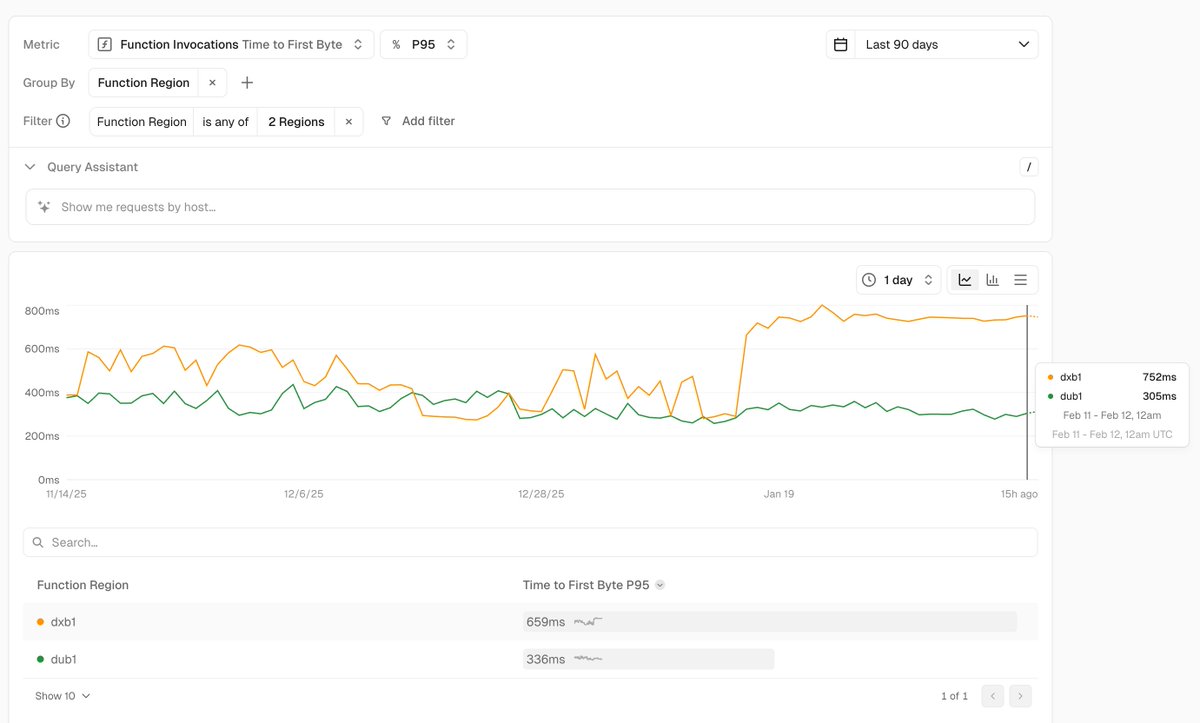The width and height of the screenshot is (1200, 723).
Task: Open the 'is any of' filter operator
Action: [x=225, y=122]
